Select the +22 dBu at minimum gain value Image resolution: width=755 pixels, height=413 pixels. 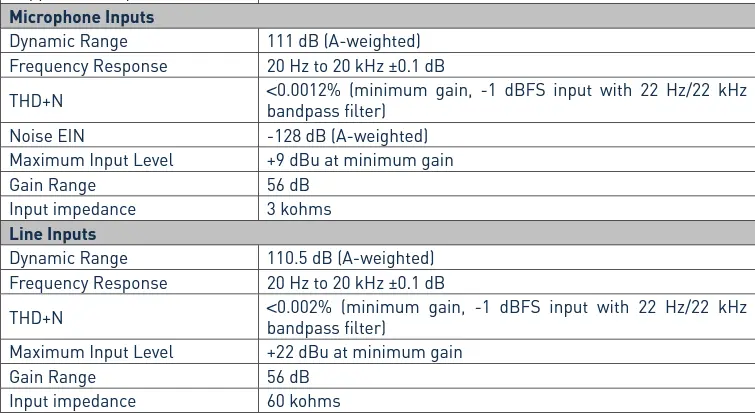(x=364, y=352)
